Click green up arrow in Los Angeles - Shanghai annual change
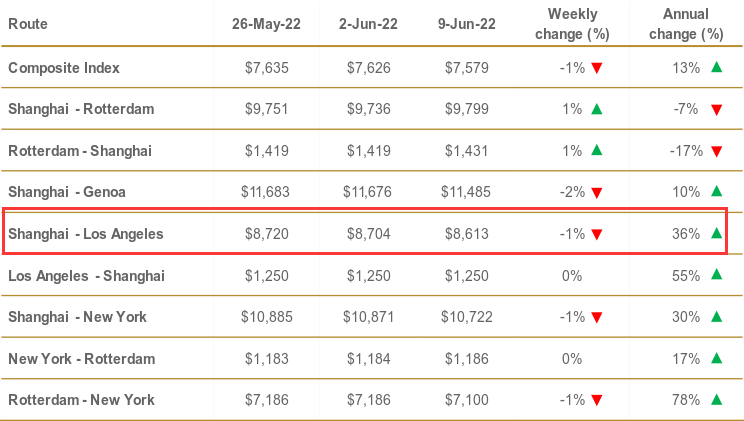 tap(716, 274)
